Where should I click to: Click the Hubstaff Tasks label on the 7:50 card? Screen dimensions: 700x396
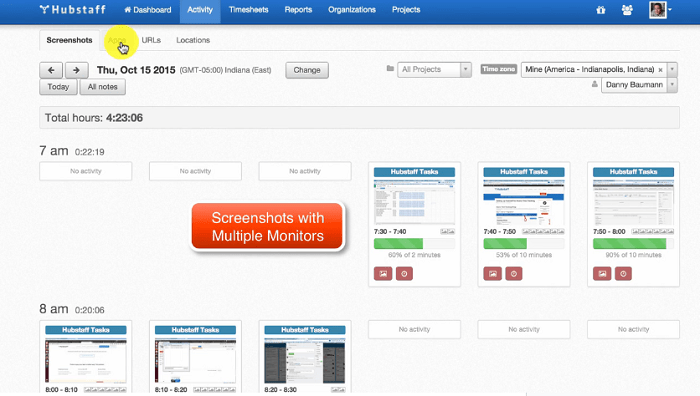click(633, 172)
